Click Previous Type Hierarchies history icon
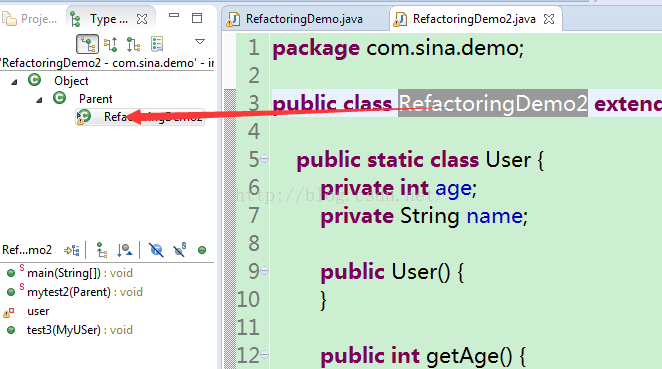The width and height of the screenshot is (662, 369). point(157,44)
